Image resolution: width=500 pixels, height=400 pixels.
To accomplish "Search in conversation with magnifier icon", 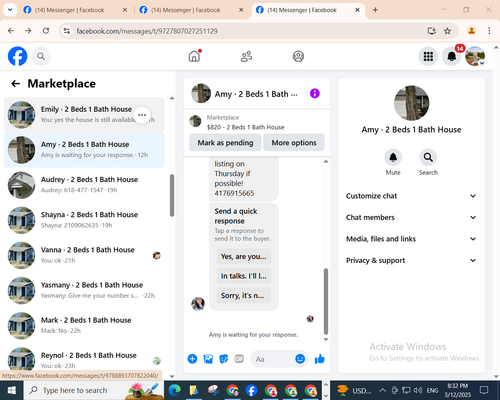I will coord(428,157).
